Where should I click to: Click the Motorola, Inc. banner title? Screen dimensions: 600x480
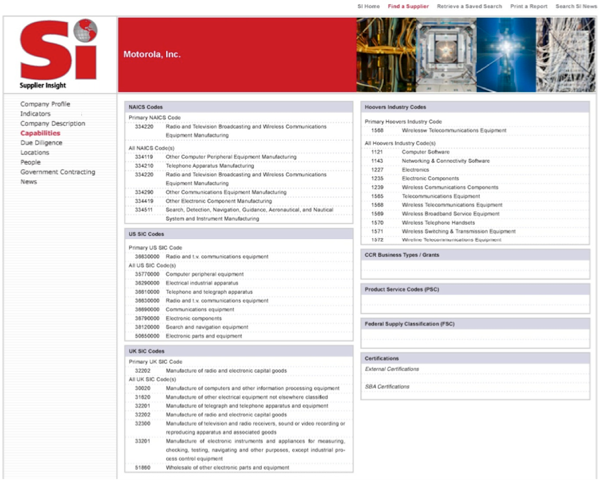coord(152,54)
